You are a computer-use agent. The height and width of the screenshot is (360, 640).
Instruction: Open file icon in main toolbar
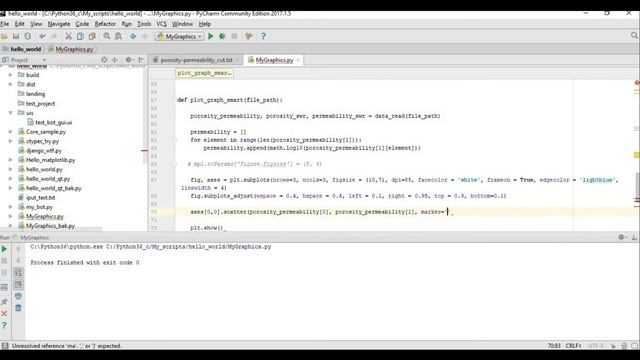[x=4, y=36]
